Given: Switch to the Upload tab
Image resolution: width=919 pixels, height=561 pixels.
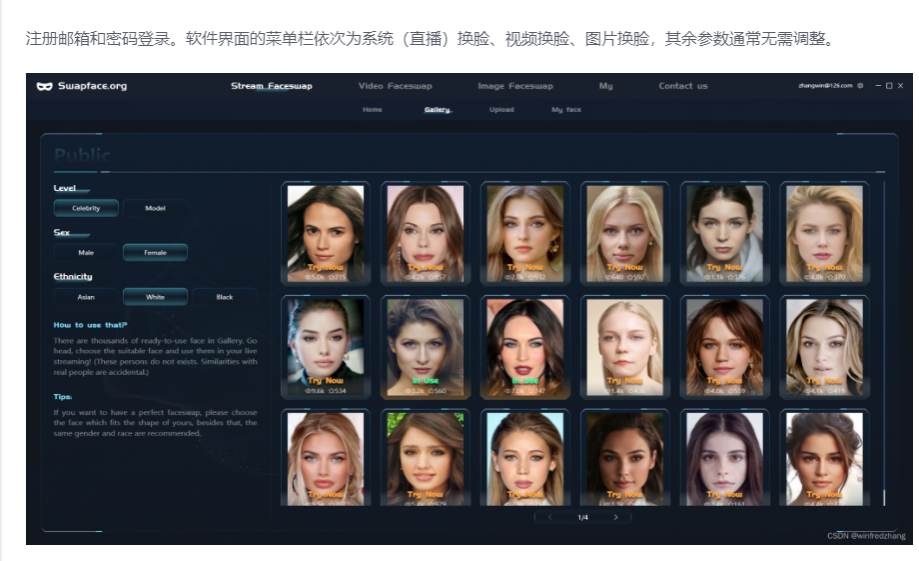Looking at the screenshot, I should 501,109.
